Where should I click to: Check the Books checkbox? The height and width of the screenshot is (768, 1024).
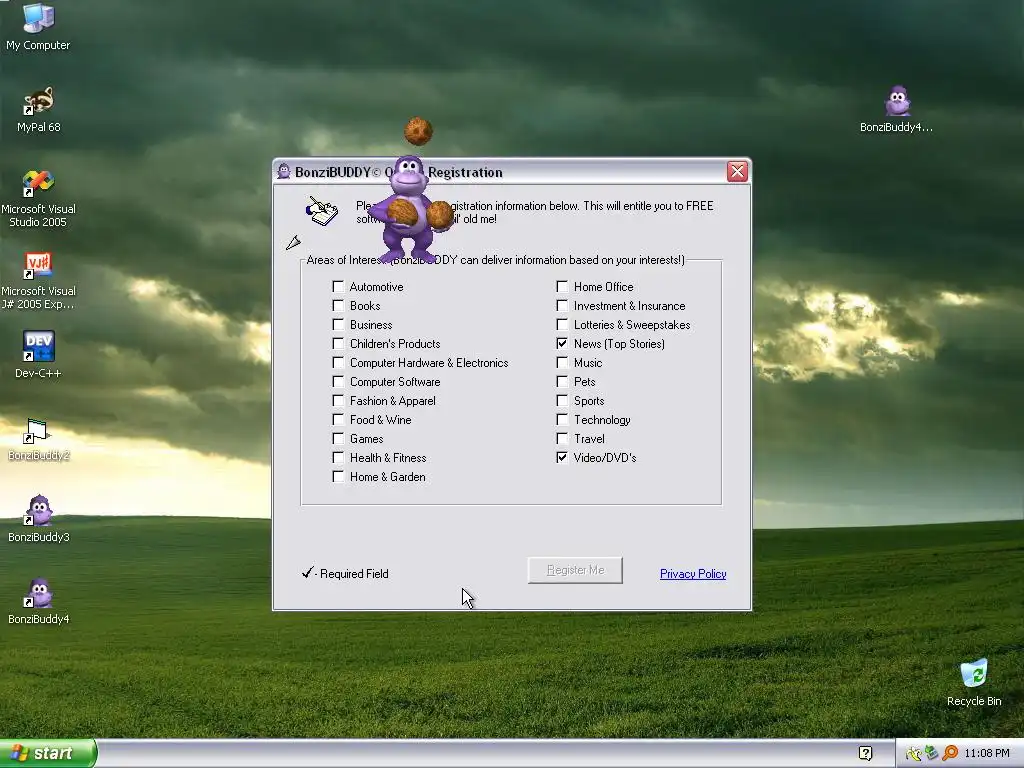coord(338,305)
